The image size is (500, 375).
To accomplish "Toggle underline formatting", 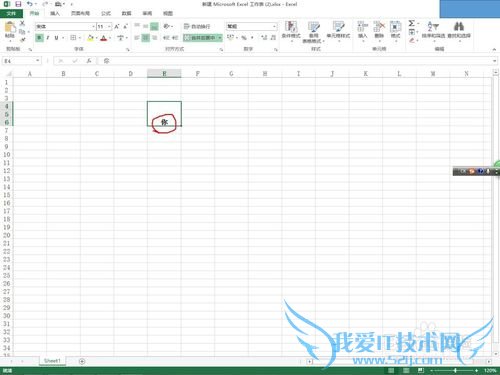I will pos(56,38).
